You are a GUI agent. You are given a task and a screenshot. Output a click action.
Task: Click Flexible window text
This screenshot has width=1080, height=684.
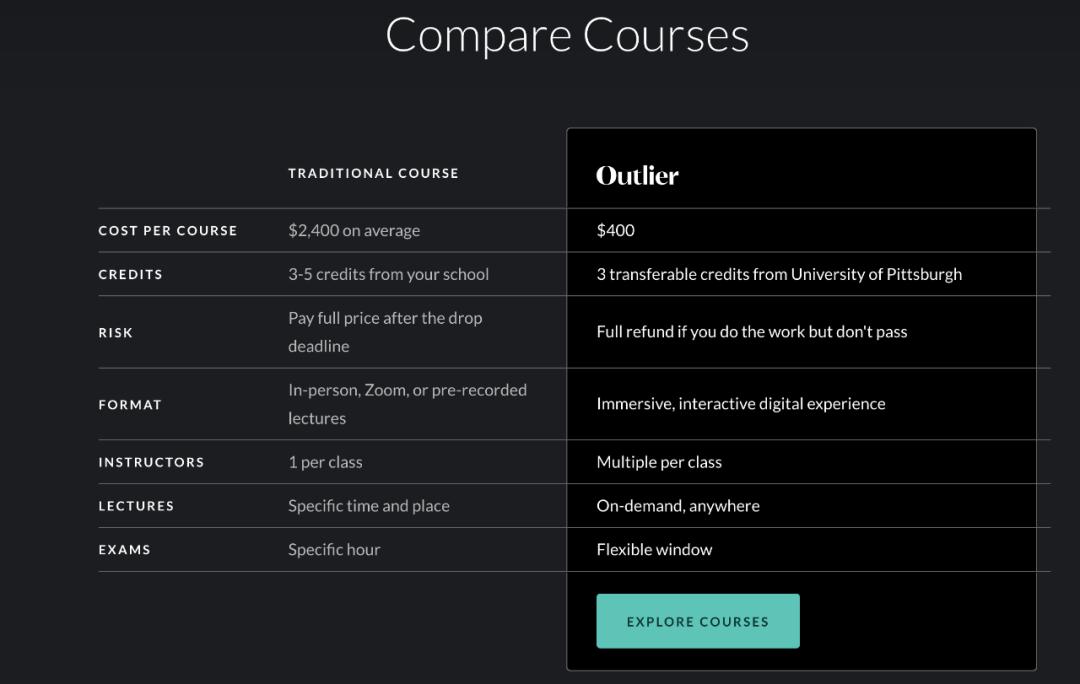tap(654, 550)
